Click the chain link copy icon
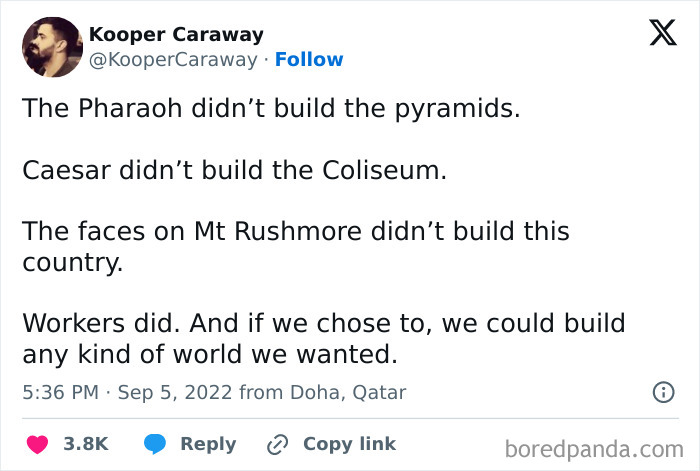The image size is (700, 471). coord(277,444)
